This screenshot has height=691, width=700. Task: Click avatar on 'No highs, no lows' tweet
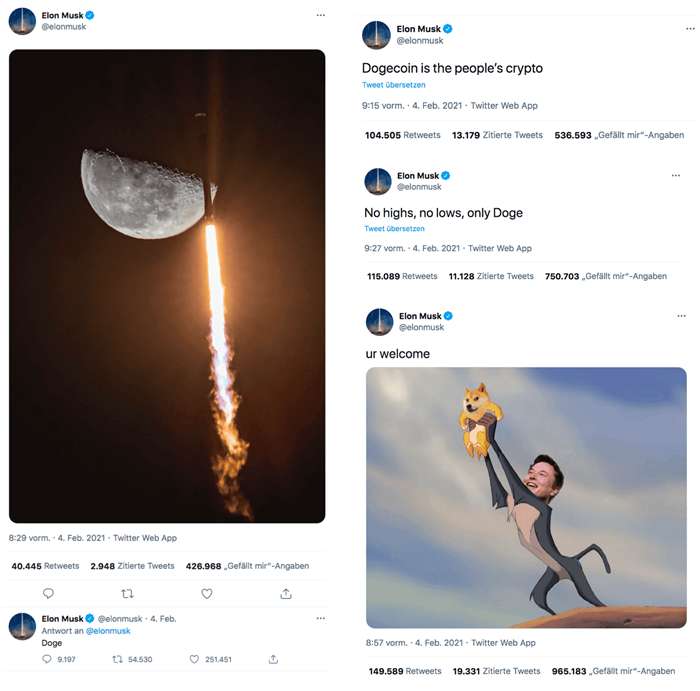pos(378,181)
